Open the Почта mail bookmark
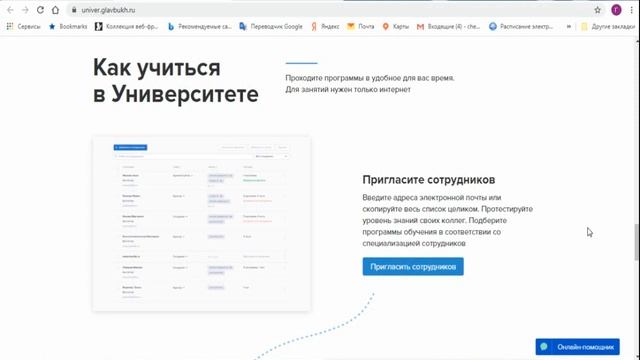The height and width of the screenshot is (360, 640). tap(360, 26)
